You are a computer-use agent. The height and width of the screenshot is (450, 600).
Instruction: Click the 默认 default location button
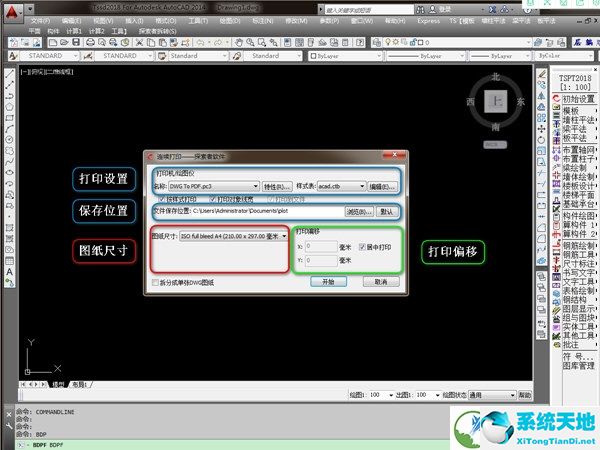[386, 211]
